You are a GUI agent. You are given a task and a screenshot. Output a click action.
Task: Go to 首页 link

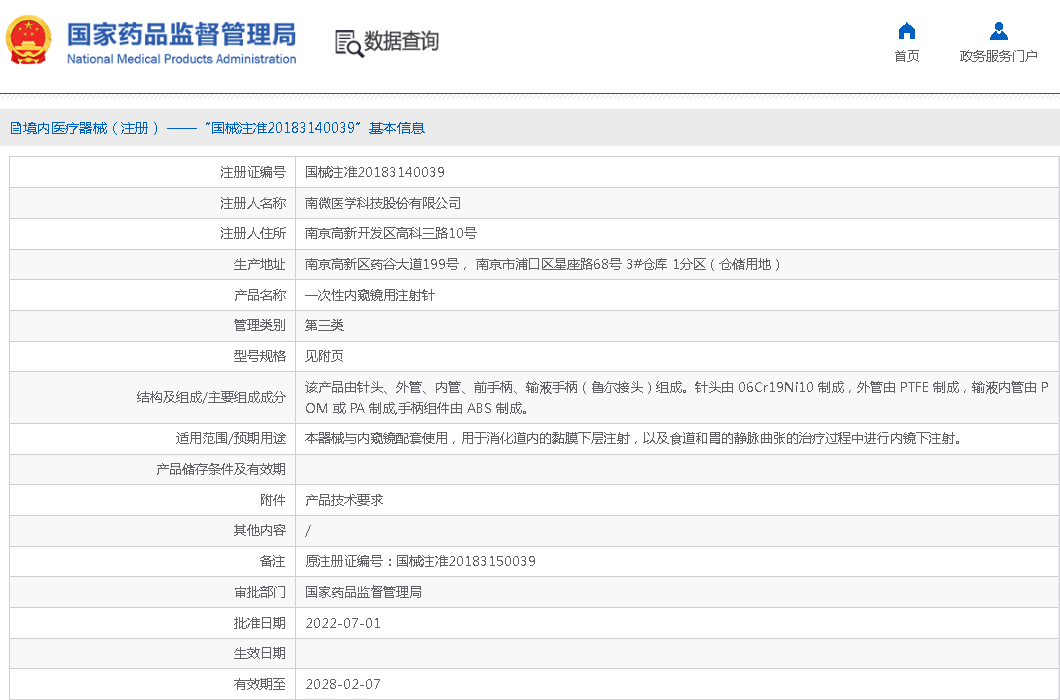[907, 56]
